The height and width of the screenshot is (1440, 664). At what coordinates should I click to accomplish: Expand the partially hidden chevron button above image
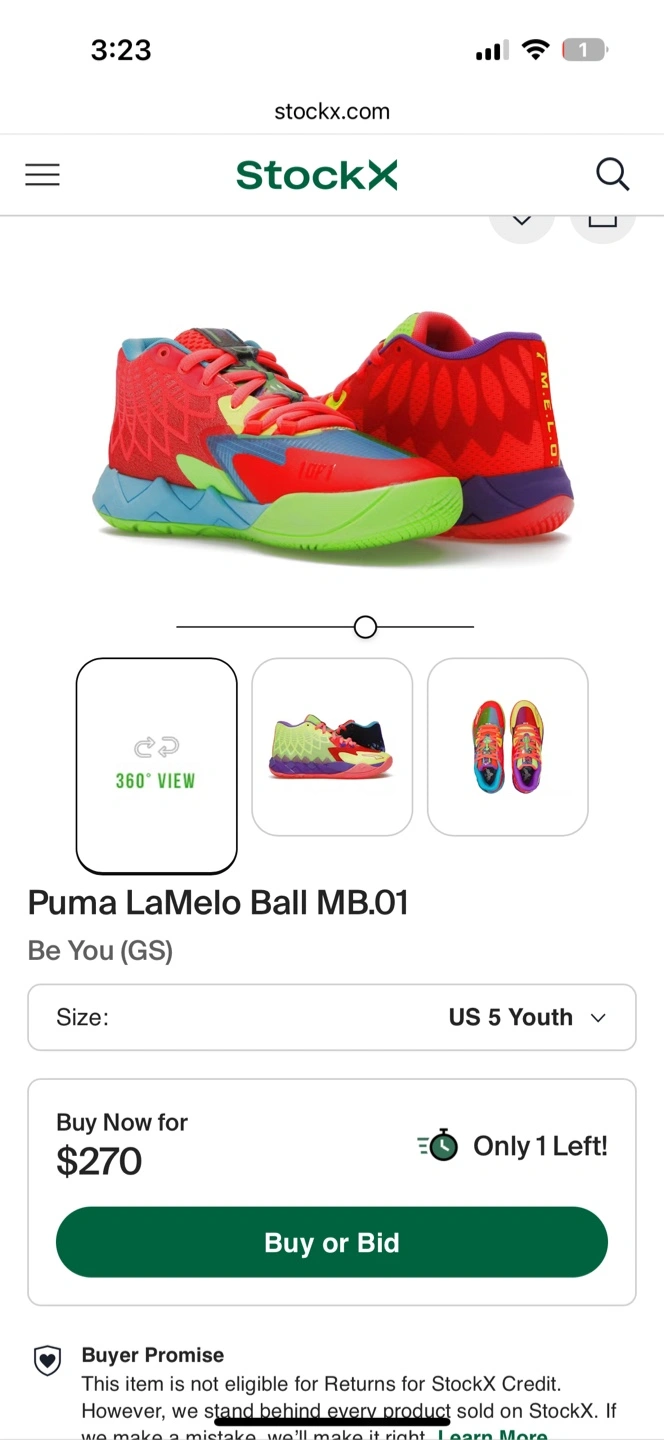pos(521,225)
